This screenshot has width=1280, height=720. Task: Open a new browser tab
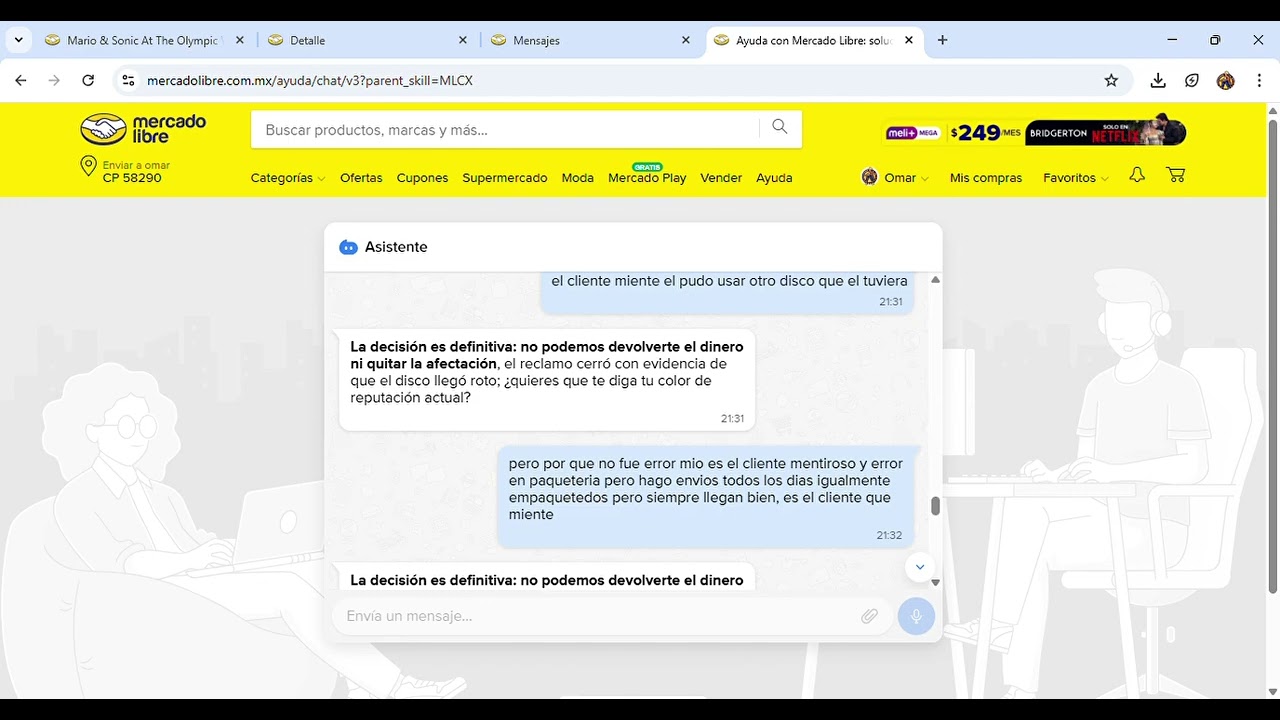(942, 40)
